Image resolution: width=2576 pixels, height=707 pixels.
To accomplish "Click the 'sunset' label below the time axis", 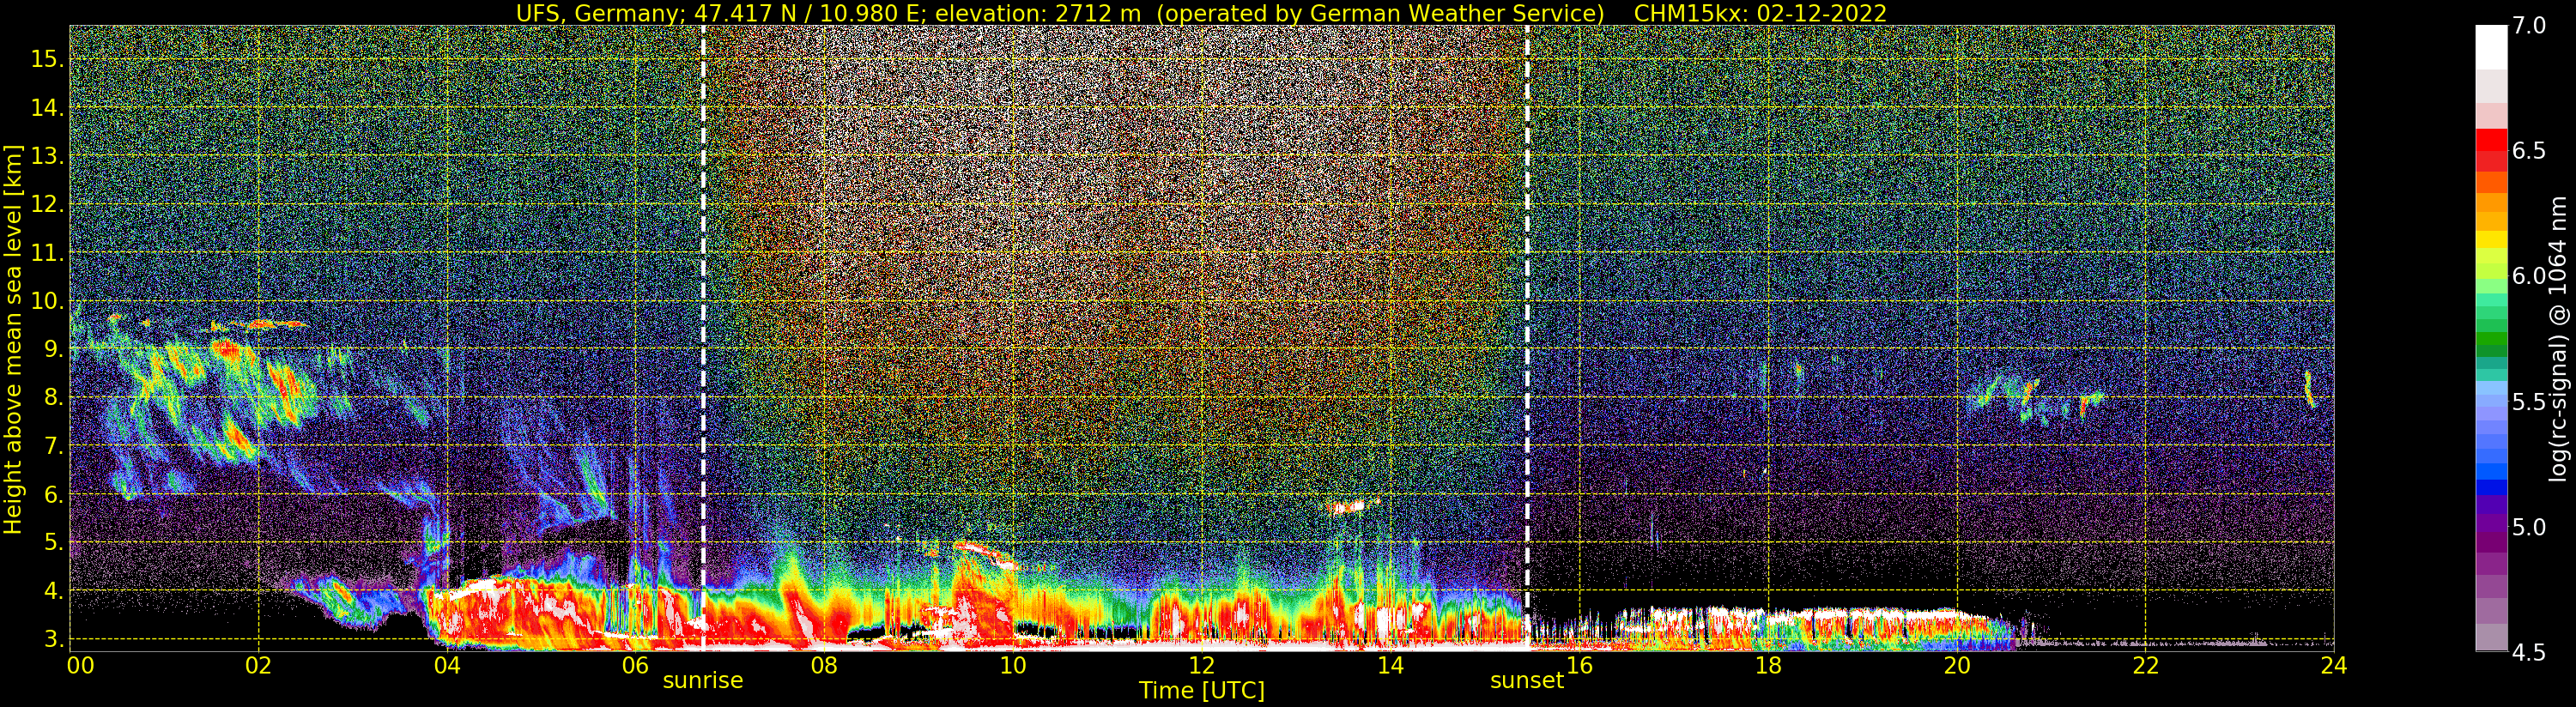I will coord(1527,681).
